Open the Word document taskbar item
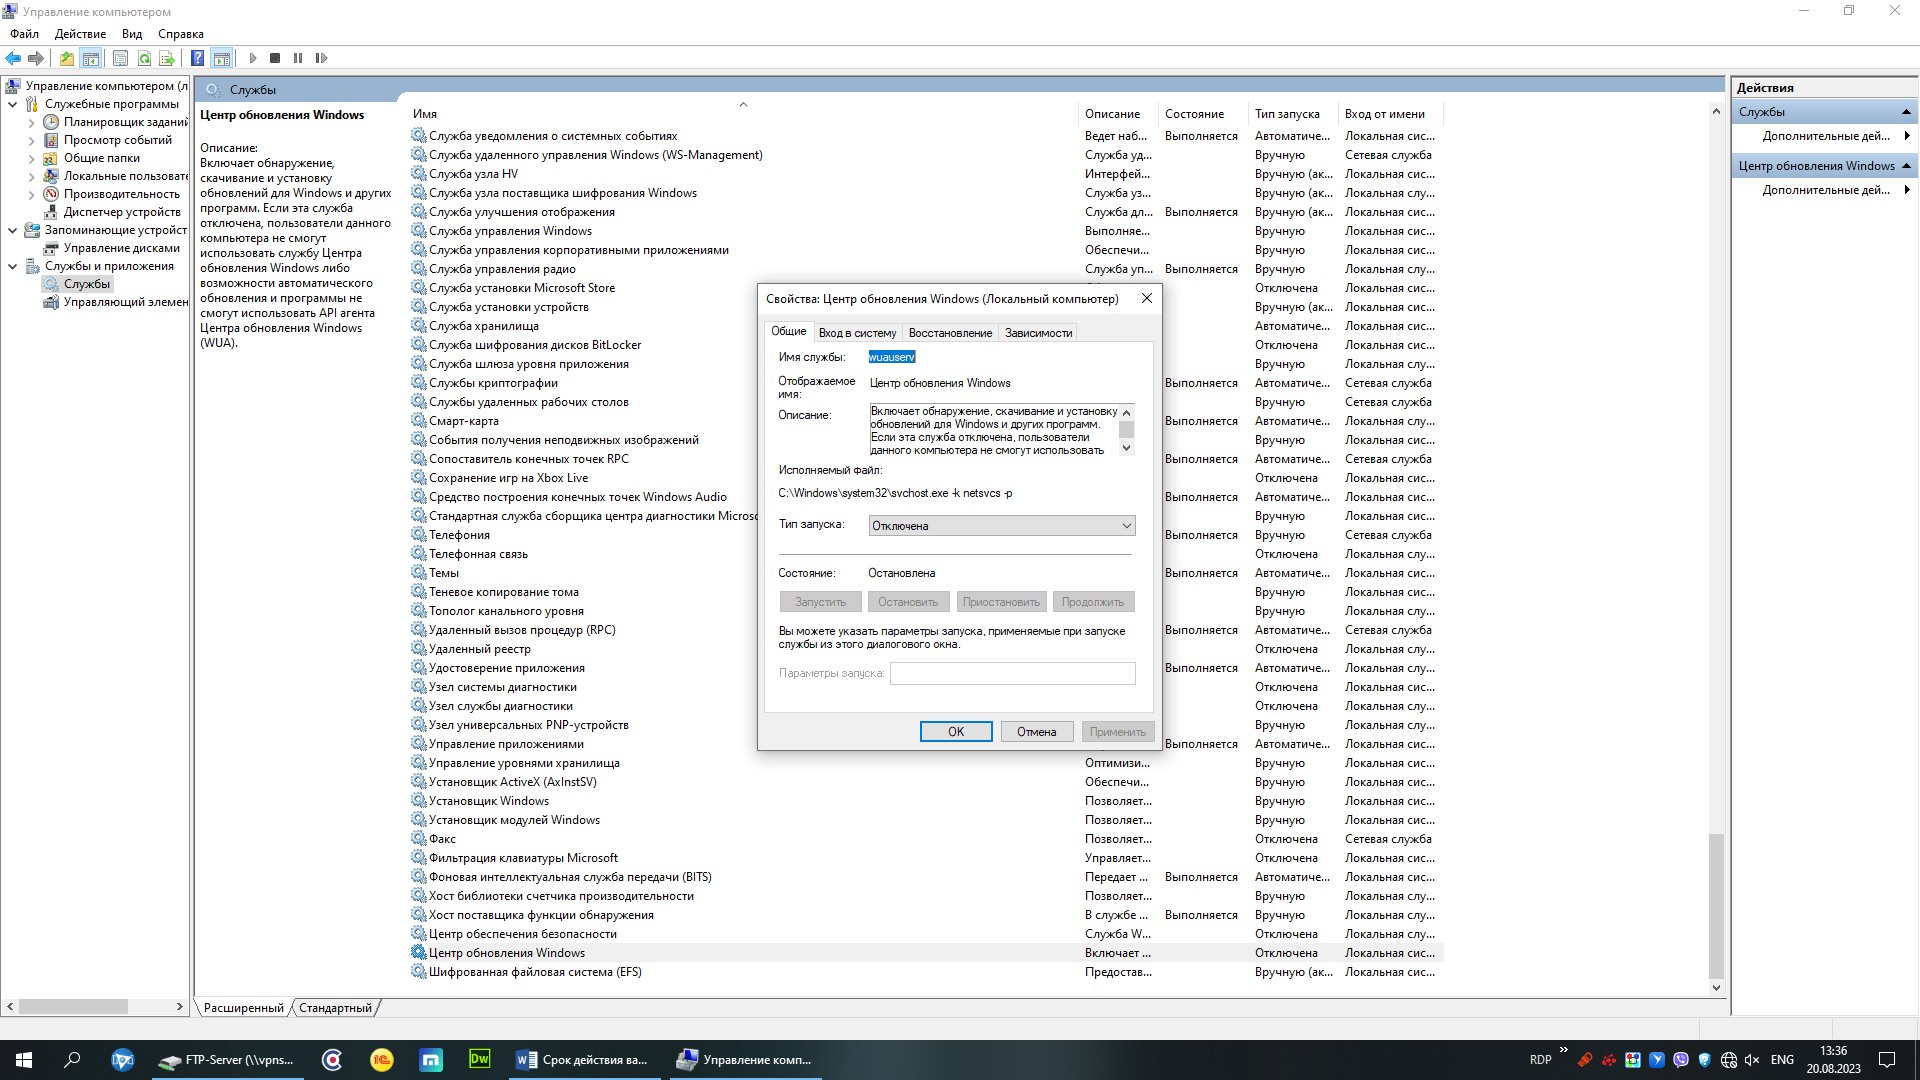The height and width of the screenshot is (1080, 1920). click(x=583, y=1060)
